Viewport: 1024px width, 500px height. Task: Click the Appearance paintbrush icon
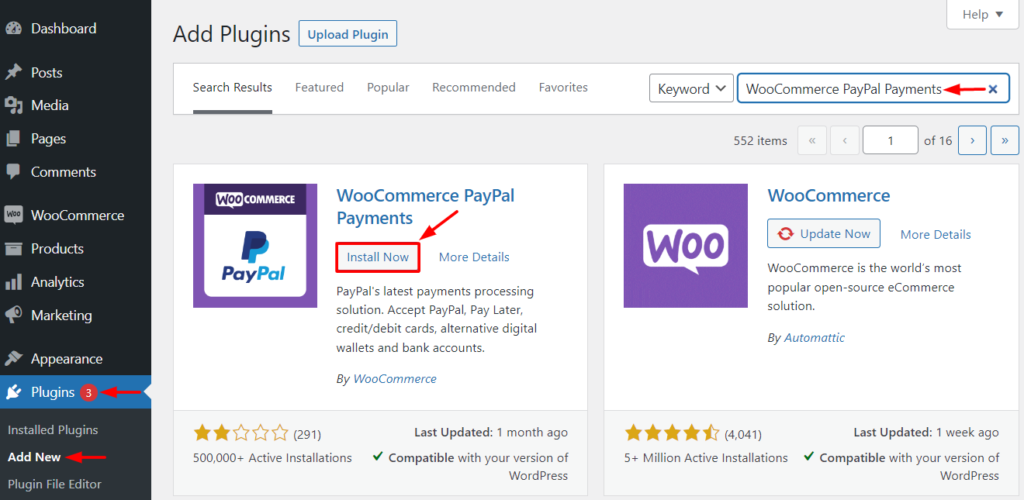(13, 359)
